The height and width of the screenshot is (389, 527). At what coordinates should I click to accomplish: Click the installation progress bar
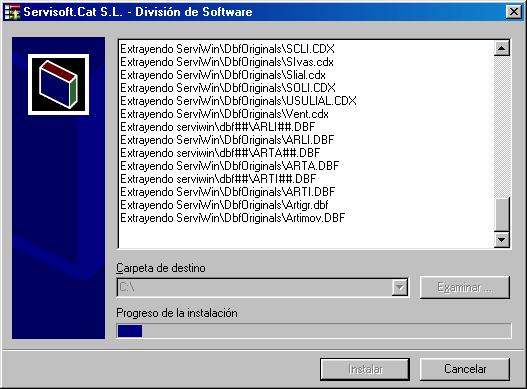click(314, 331)
